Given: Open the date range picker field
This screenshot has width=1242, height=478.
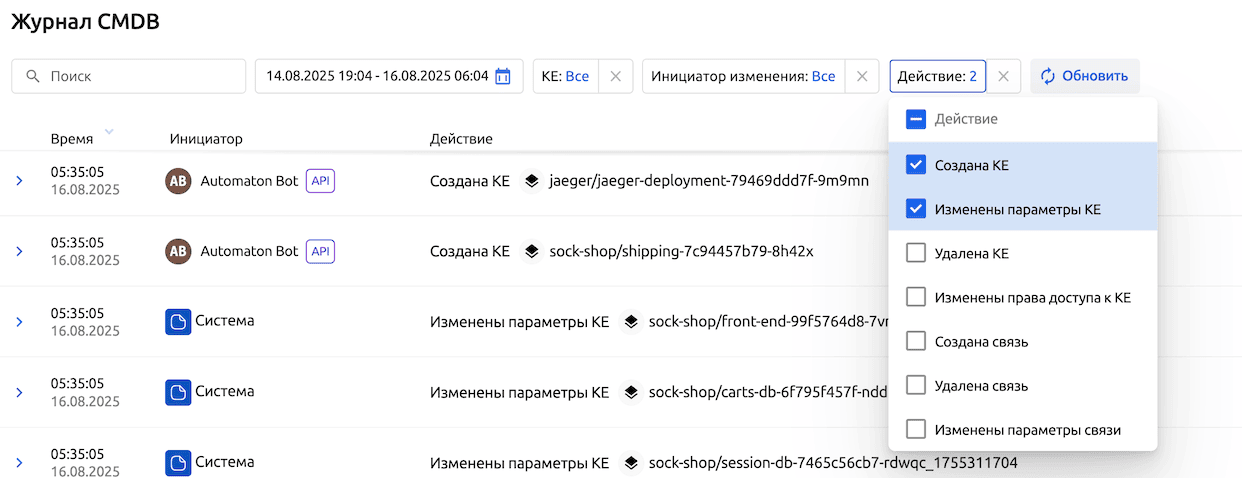Looking at the screenshot, I should coord(389,76).
